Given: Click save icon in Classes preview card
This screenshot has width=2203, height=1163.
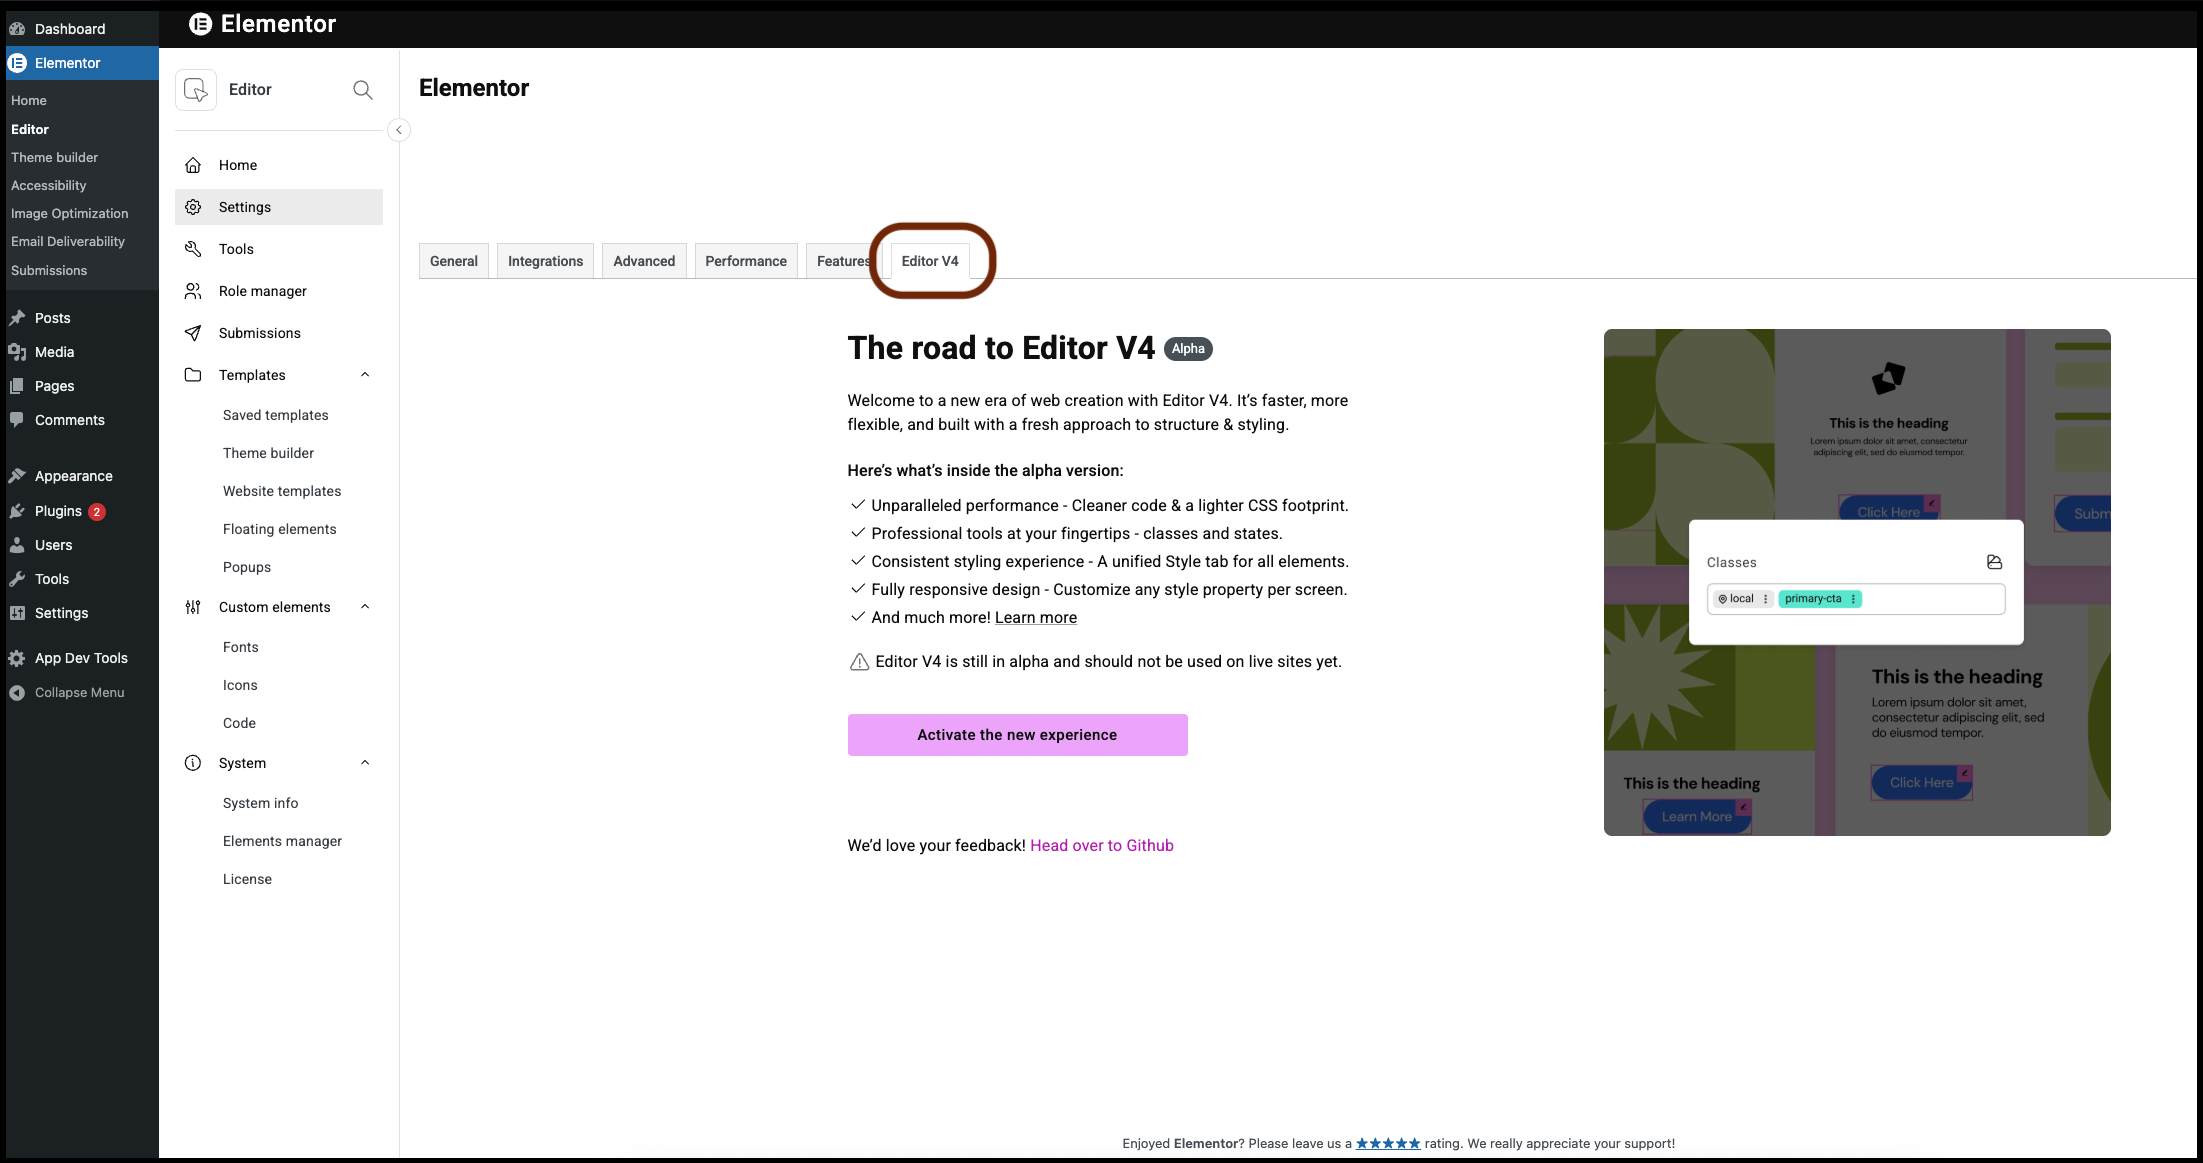Looking at the screenshot, I should click(1994, 562).
